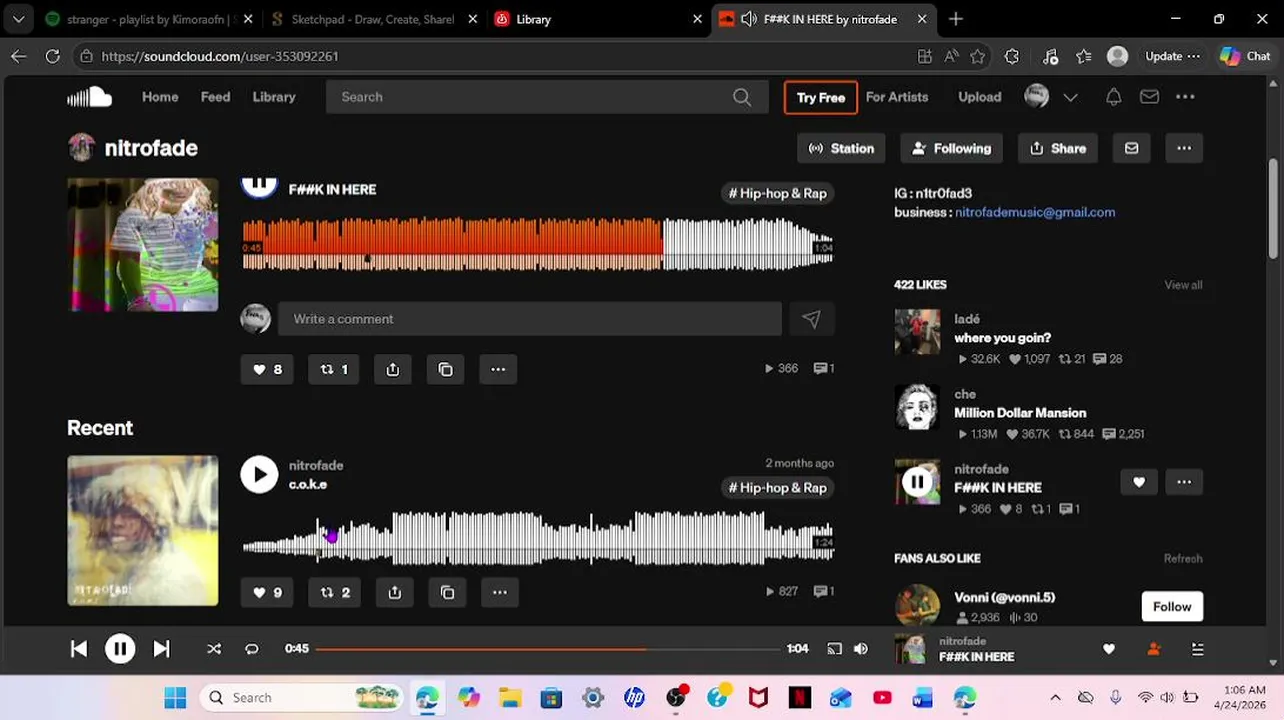Share the F##K IN HERE track
The image size is (1284, 720).
point(393,369)
